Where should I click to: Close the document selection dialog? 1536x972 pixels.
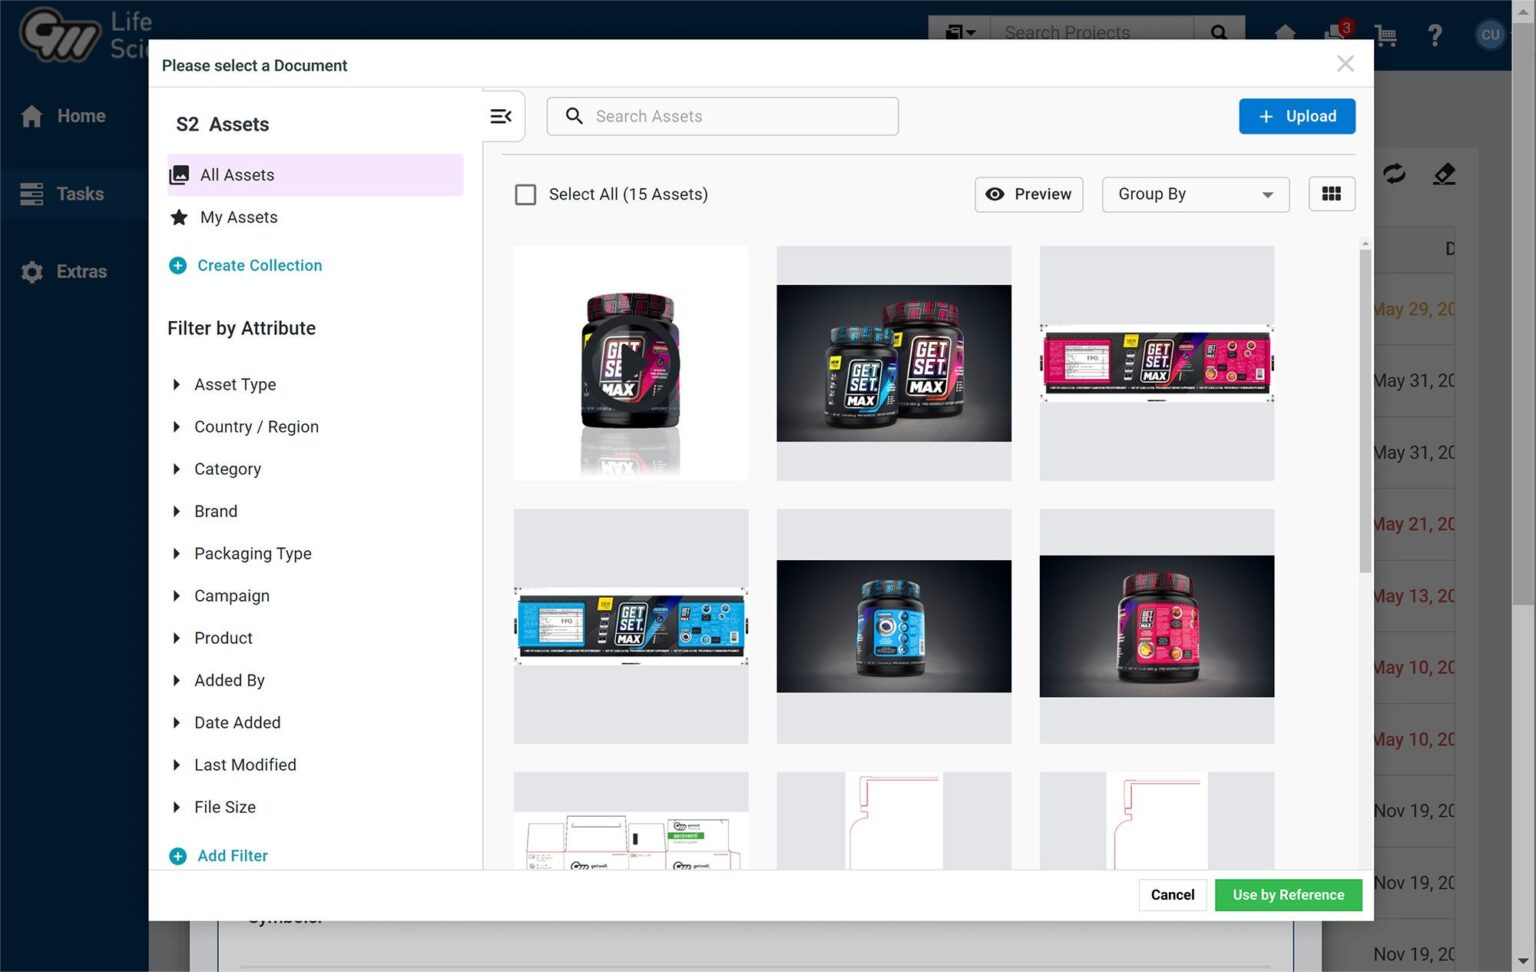1345,64
